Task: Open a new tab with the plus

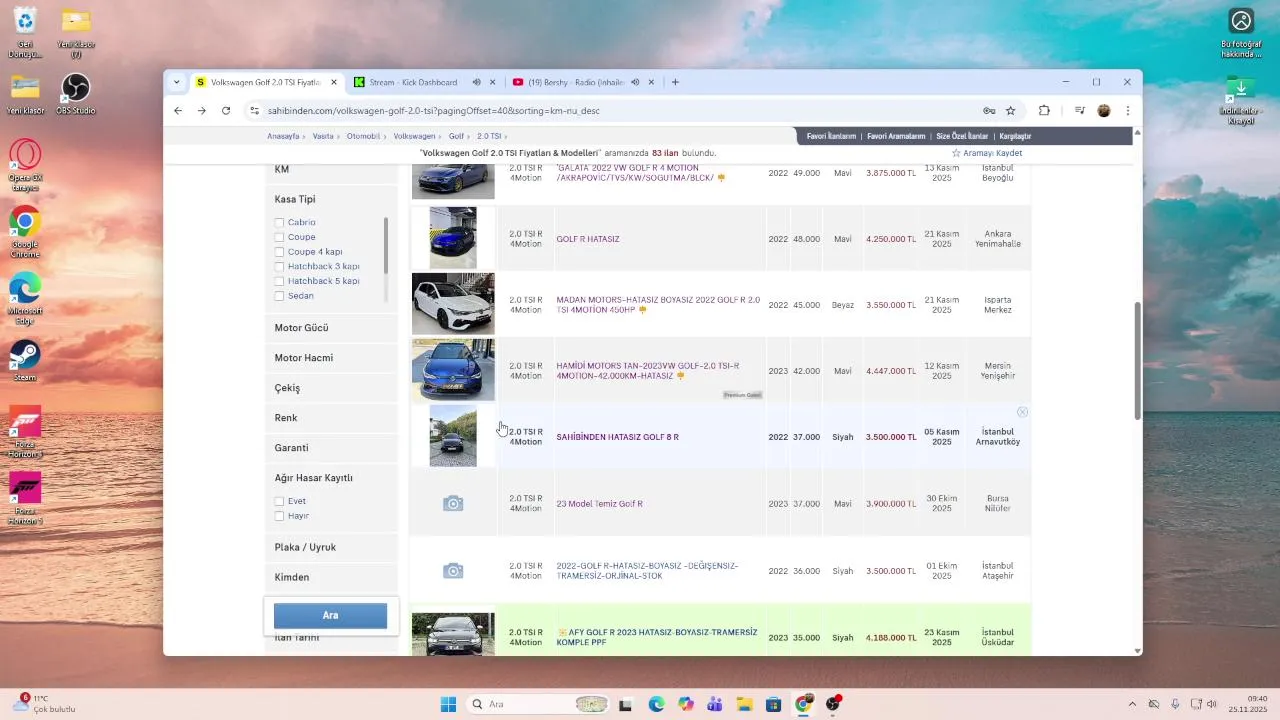Action: point(675,82)
